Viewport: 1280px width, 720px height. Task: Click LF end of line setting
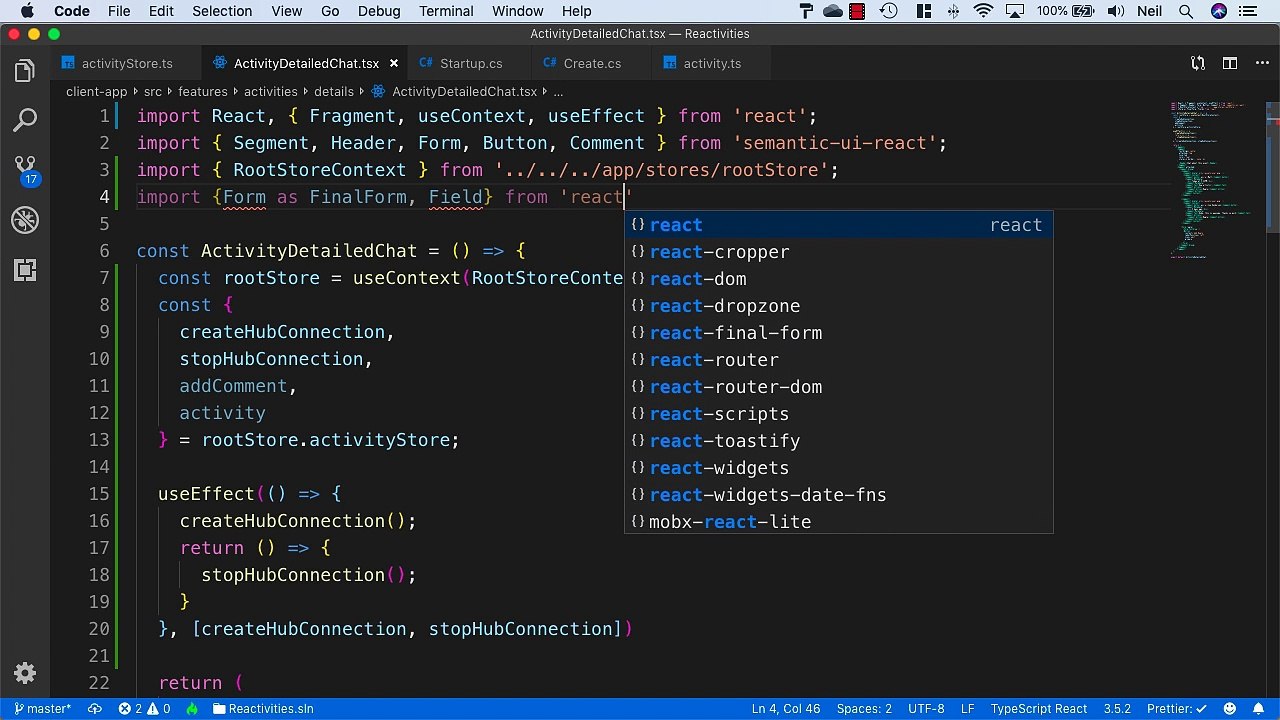coord(967,709)
